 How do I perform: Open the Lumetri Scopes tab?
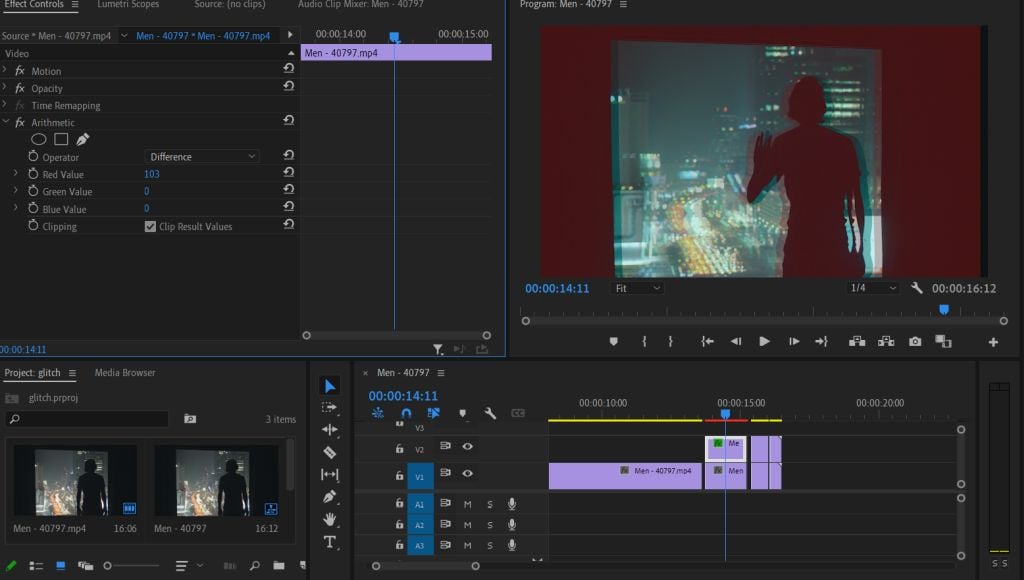coord(128,5)
